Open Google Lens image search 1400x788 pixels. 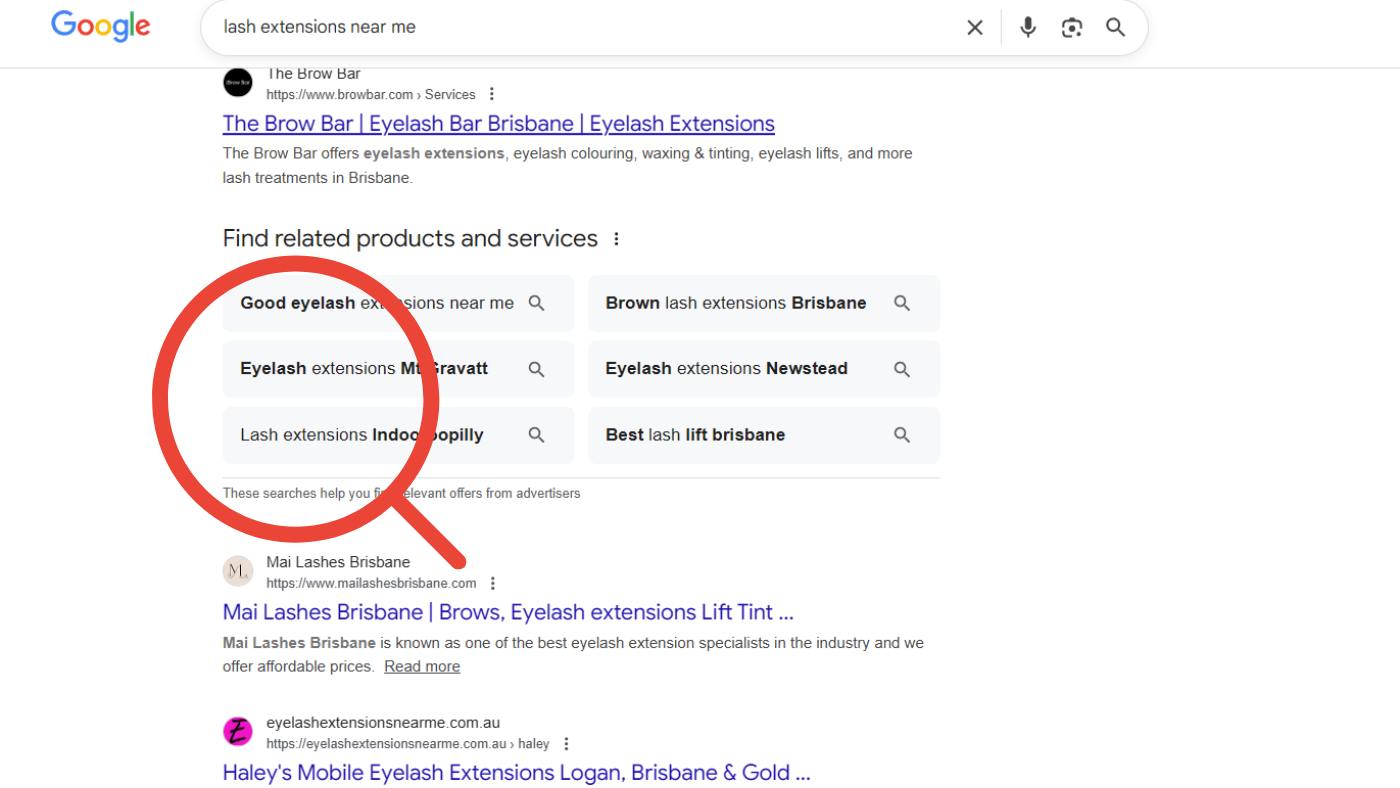(x=1072, y=28)
